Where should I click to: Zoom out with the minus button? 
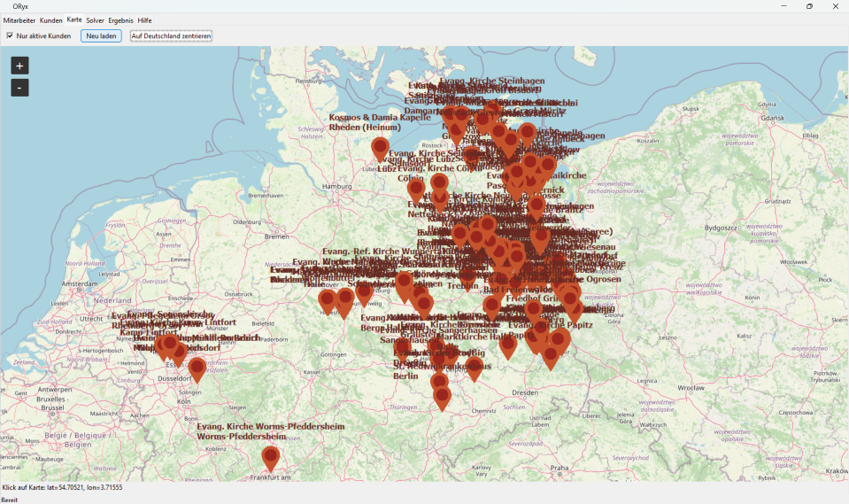click(x=19, y=88)
